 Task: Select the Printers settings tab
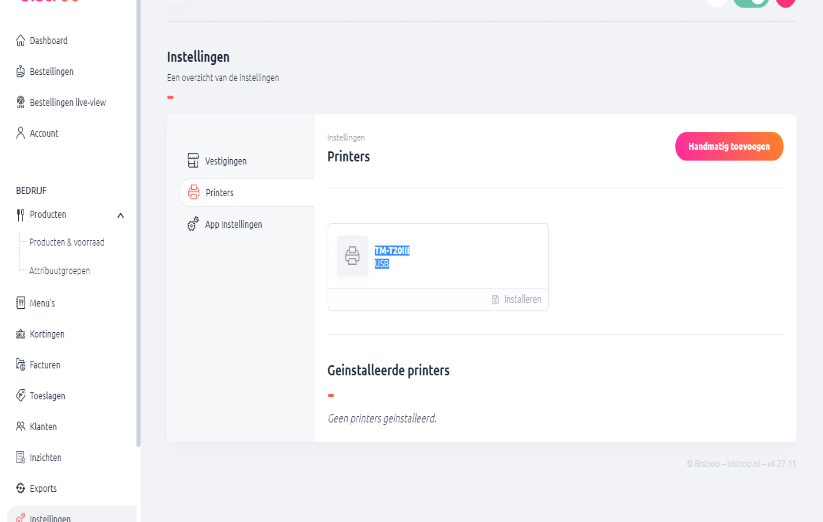pos(219,192)
